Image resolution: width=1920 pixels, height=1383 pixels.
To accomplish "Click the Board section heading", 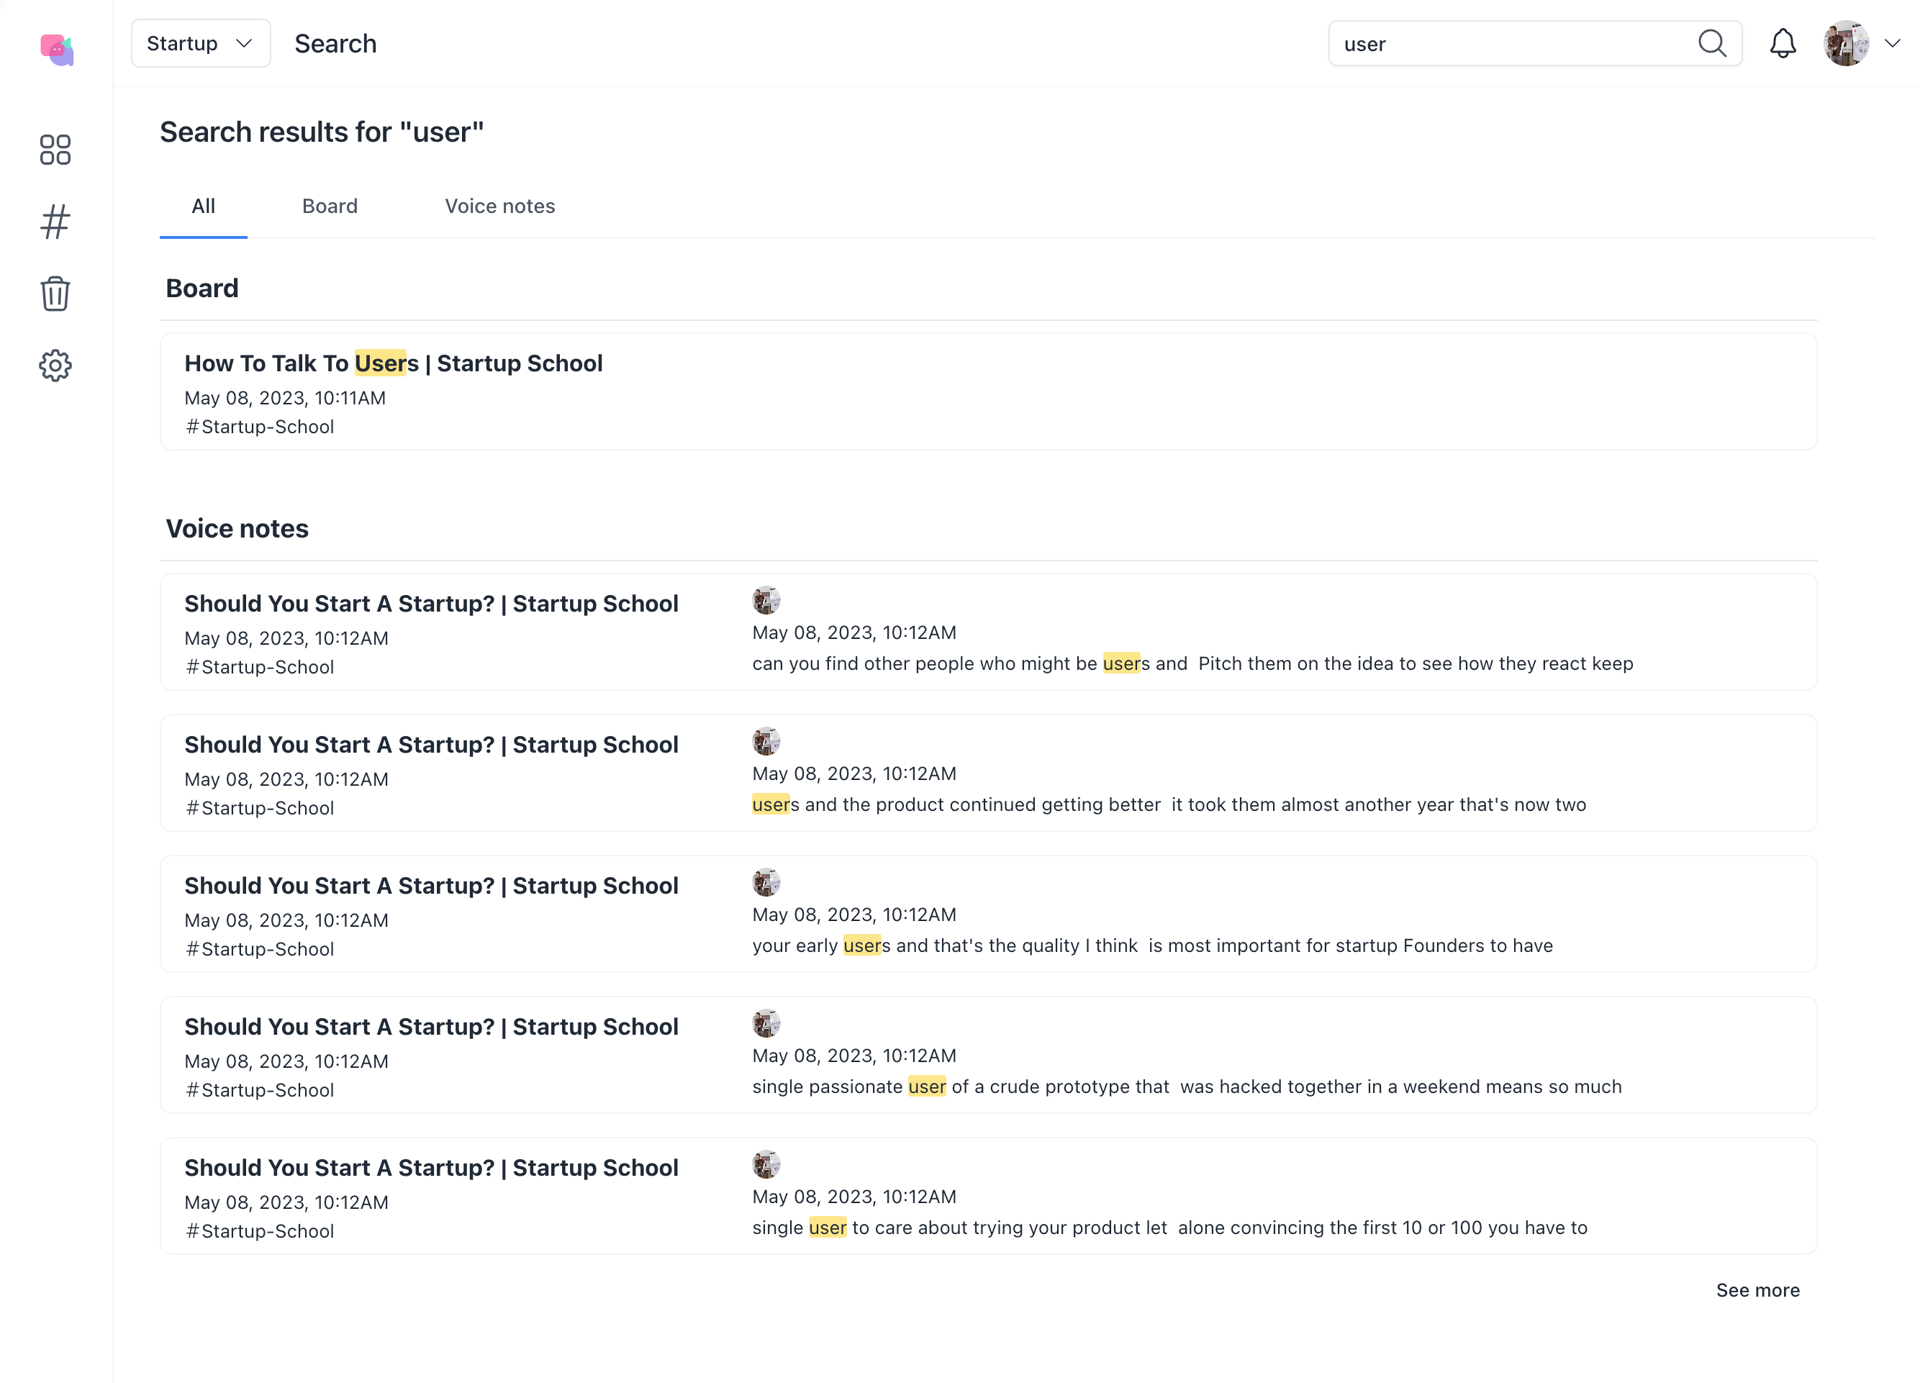I will coord(202,288).
